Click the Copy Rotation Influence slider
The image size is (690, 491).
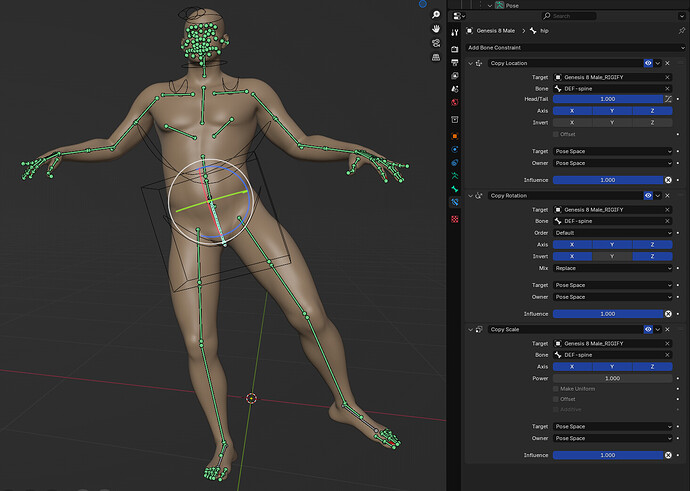(x=608, y=314)
